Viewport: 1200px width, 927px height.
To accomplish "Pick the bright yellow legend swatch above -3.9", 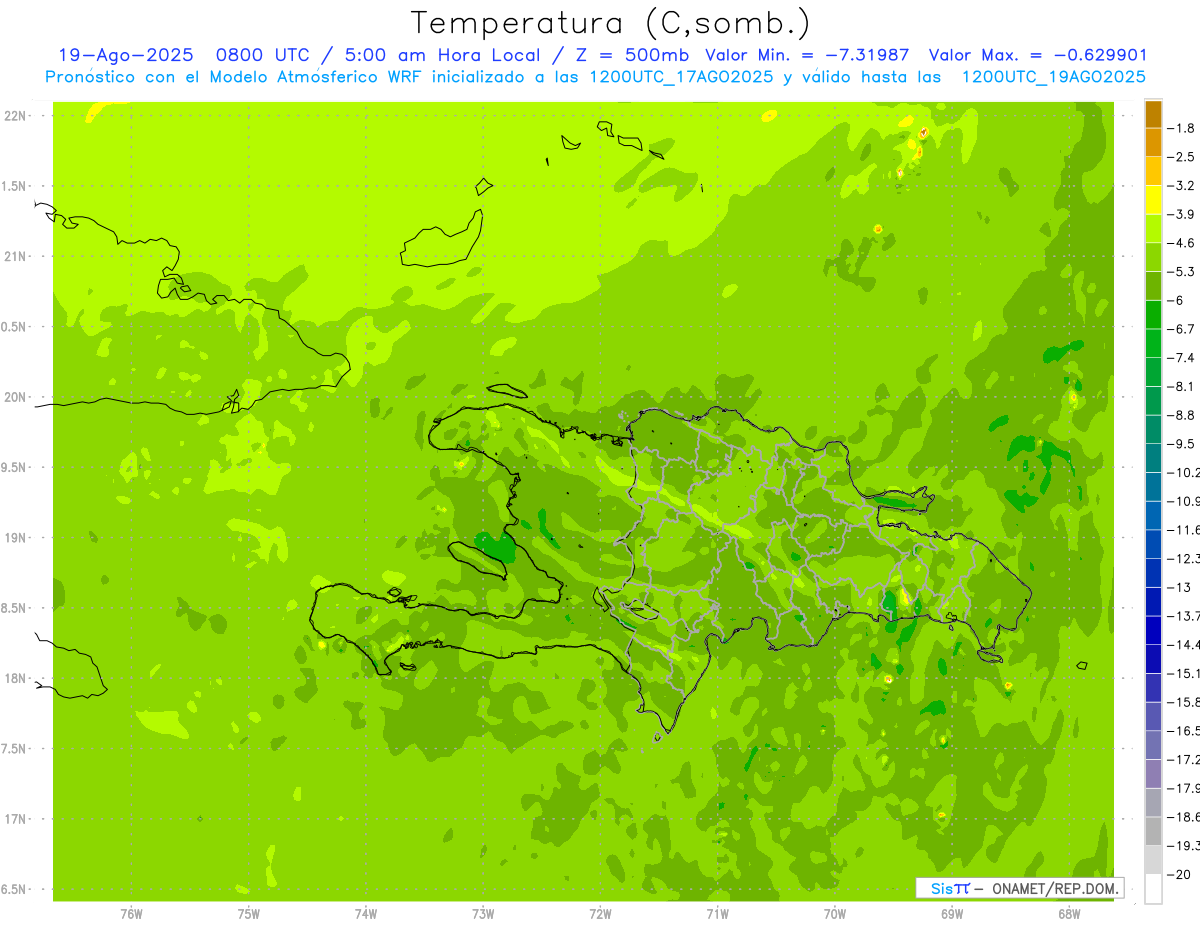I will [1153, 200].
